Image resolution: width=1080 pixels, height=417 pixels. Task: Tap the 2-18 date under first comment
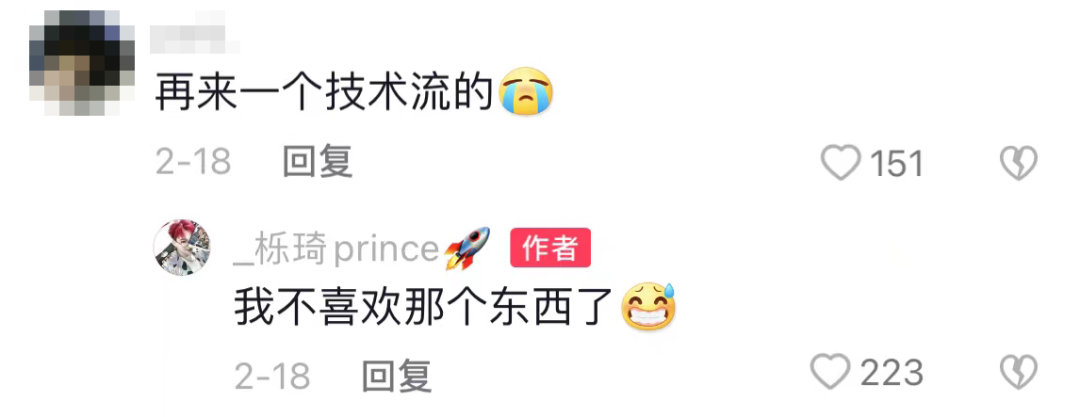pos(193,163)
